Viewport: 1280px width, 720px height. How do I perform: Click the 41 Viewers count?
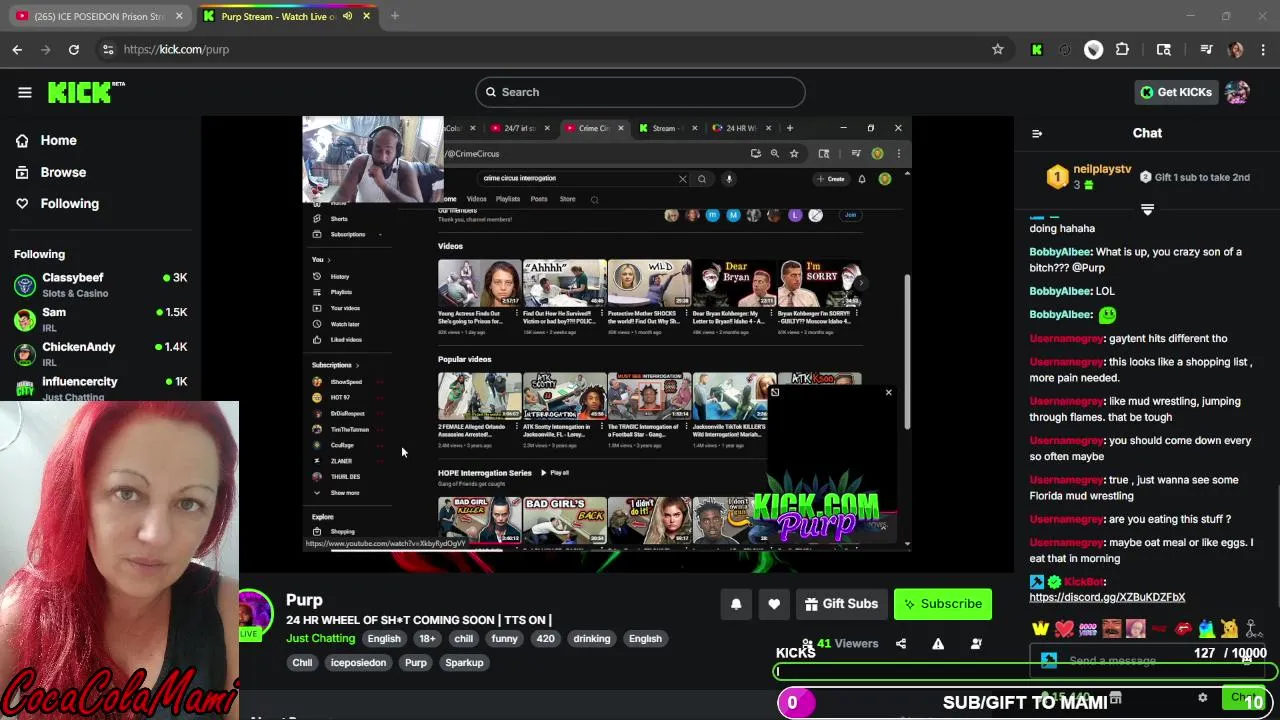pyautogui.click(x=847, y=644)
